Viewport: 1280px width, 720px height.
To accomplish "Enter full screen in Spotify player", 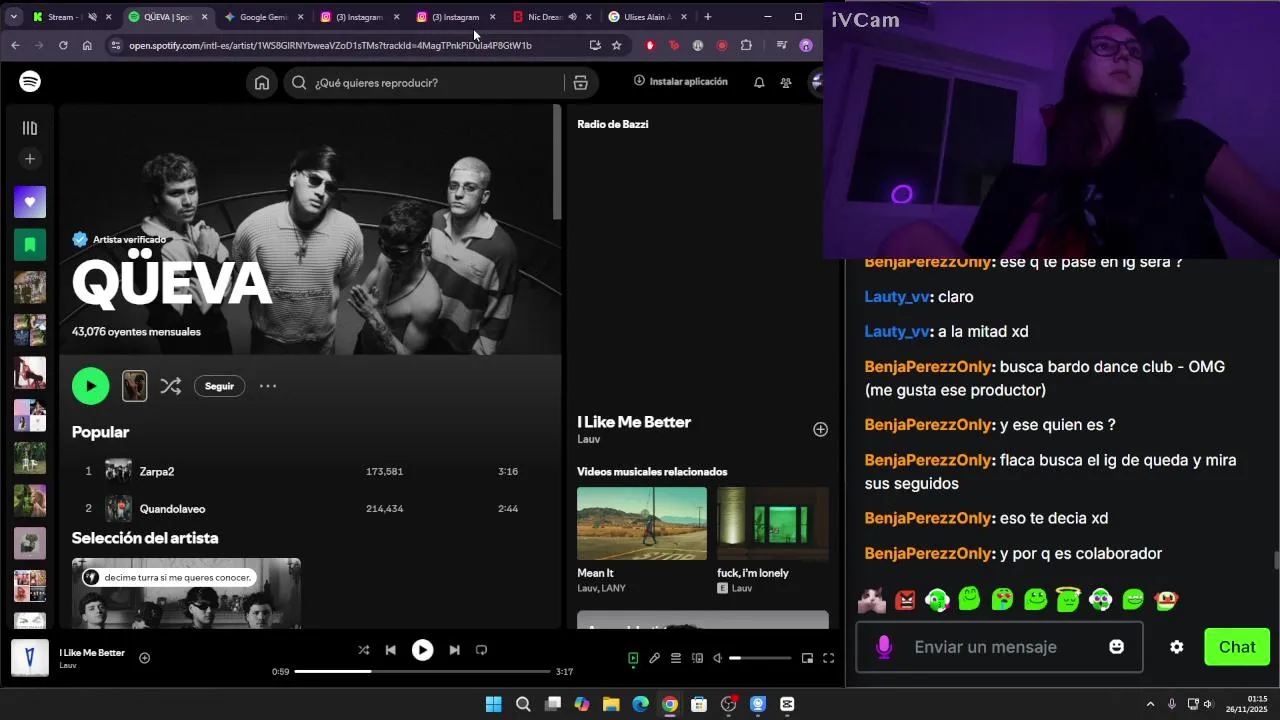I will pos(828,658).
